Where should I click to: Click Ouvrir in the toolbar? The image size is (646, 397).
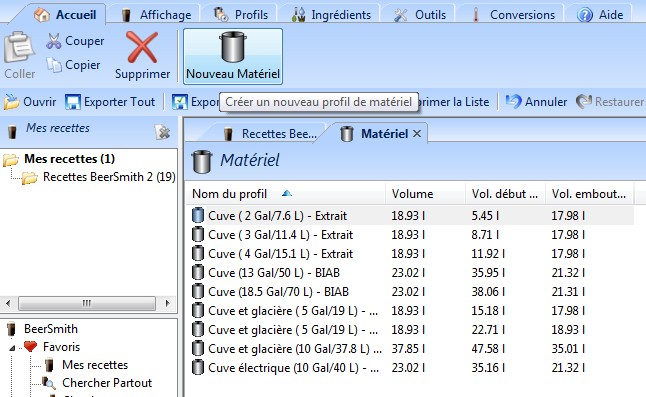pyautogui.click(x=30, y=102)
